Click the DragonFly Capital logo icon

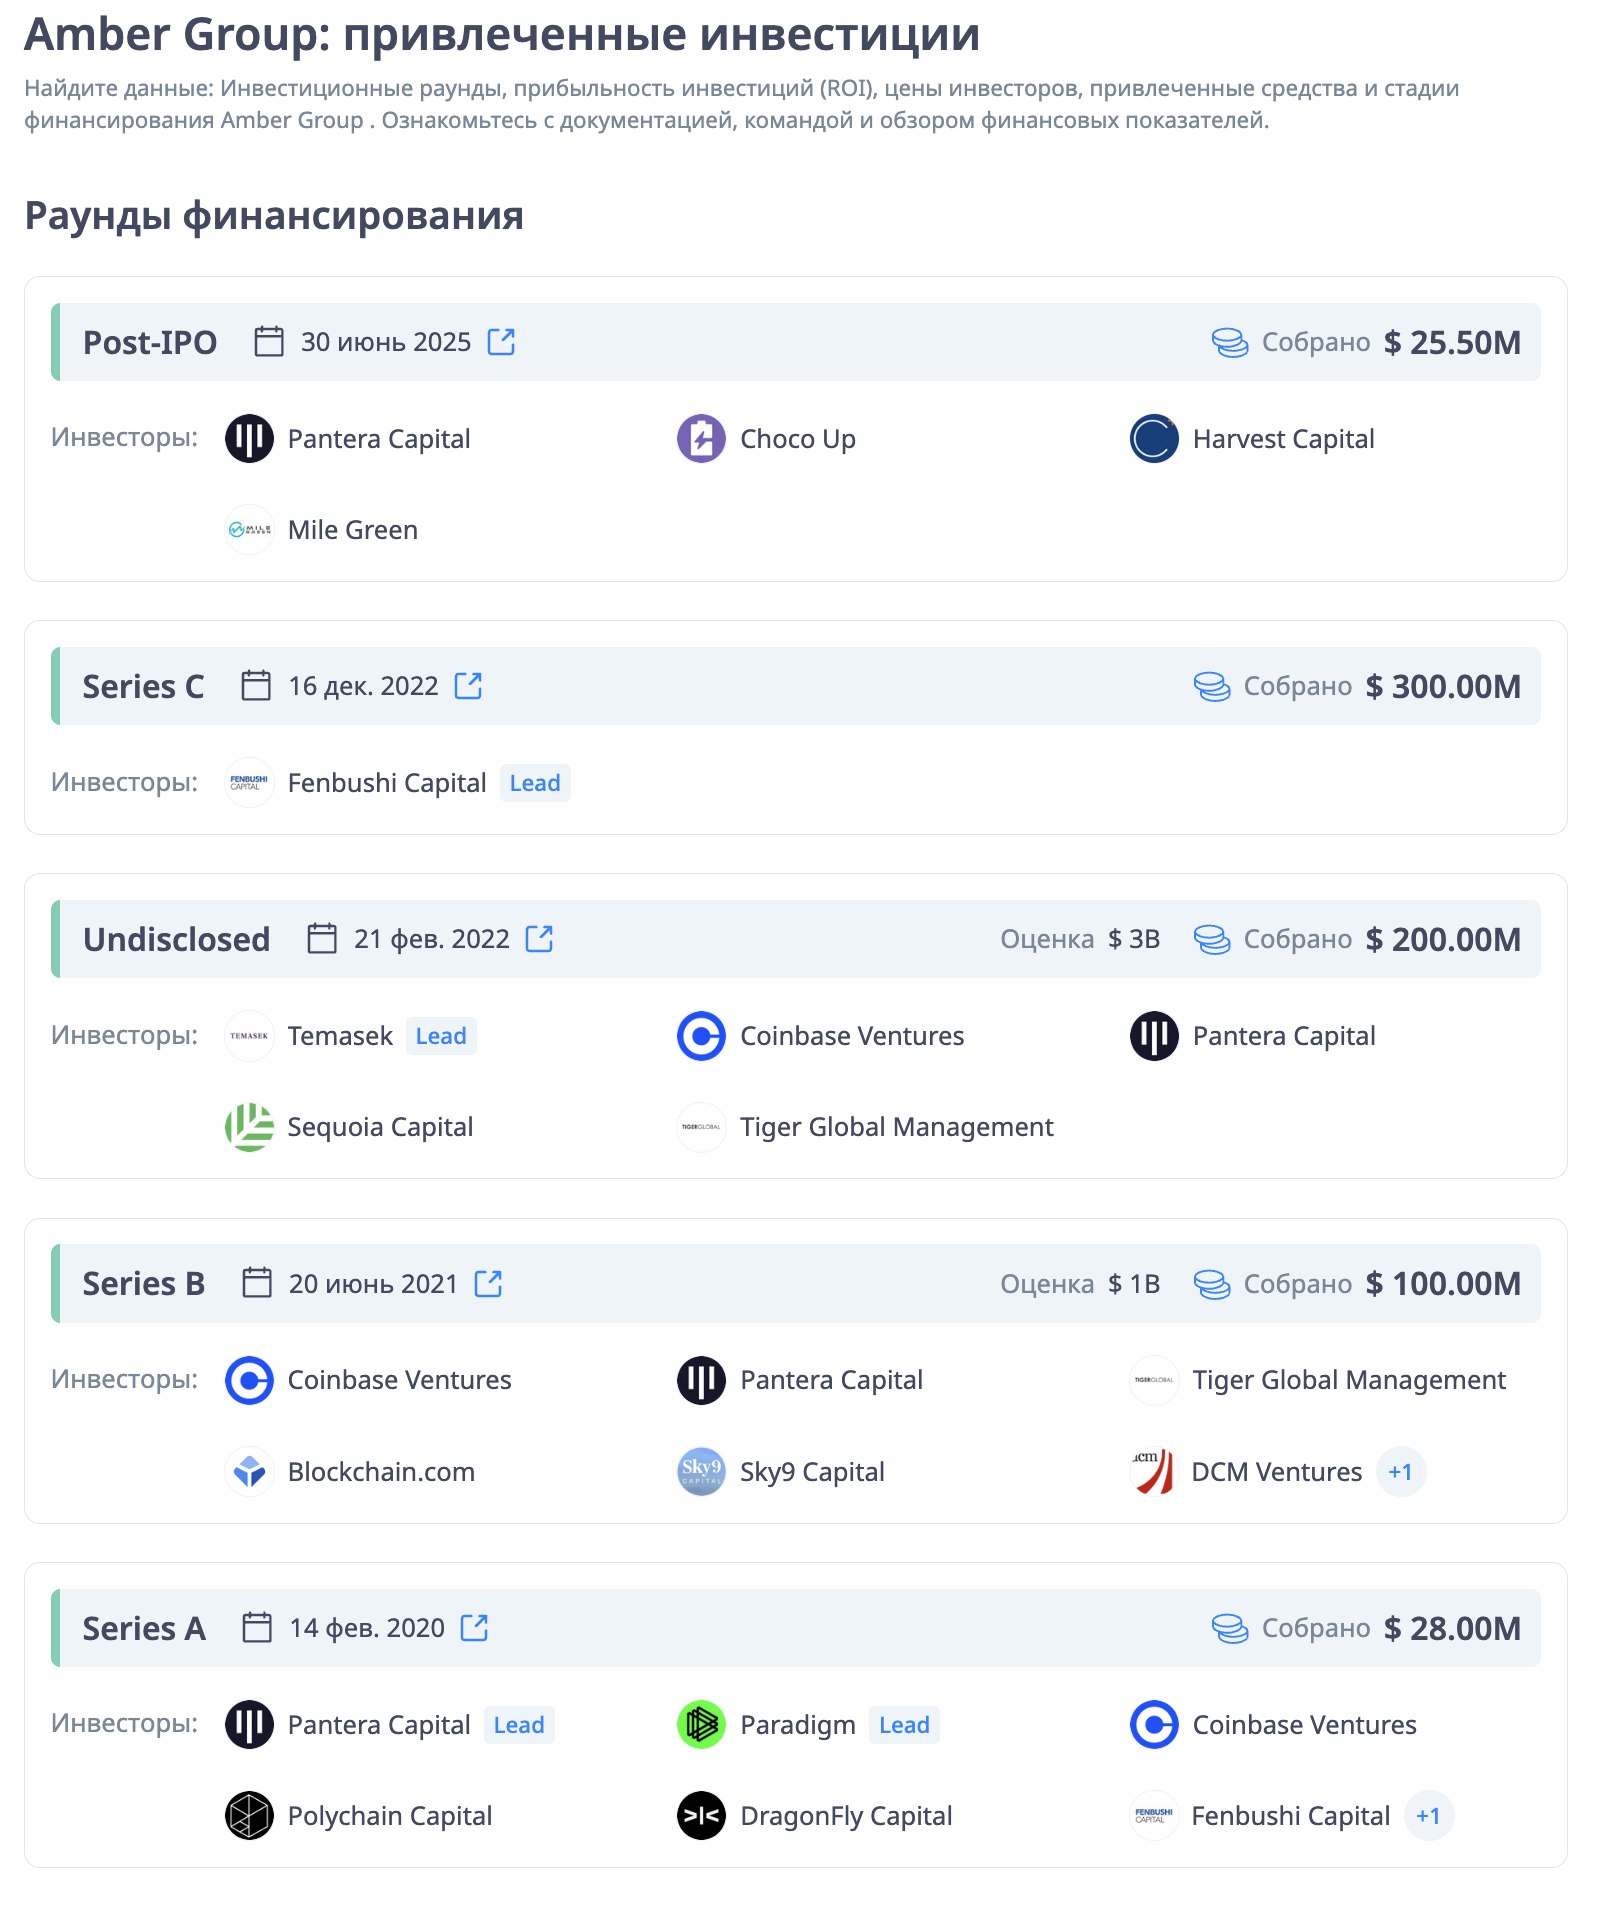pos(701,1816)
